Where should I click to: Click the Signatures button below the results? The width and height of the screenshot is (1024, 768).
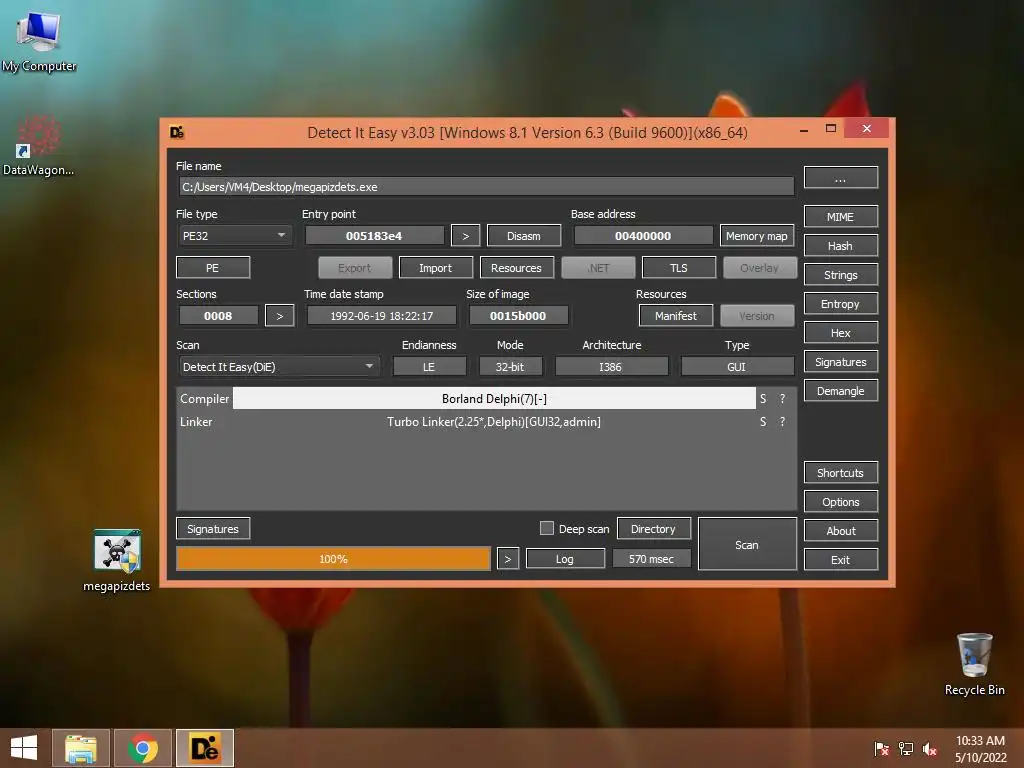coord(213,529)
